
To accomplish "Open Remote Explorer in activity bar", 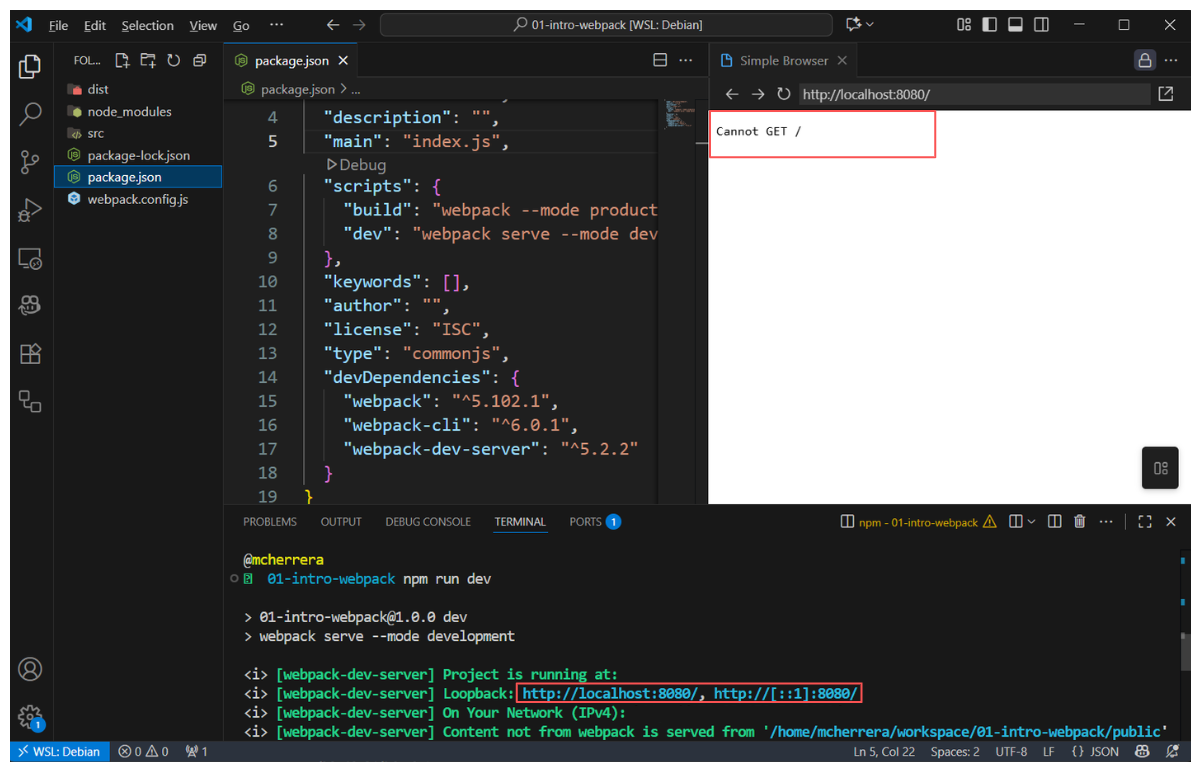I will tap(30, 259).
